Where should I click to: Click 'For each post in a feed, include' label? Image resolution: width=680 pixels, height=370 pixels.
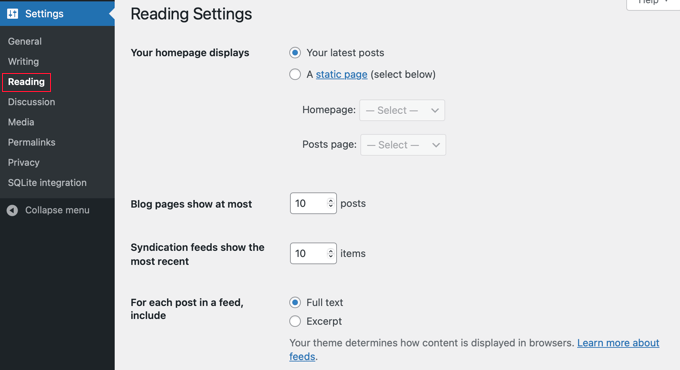point(187,309)
